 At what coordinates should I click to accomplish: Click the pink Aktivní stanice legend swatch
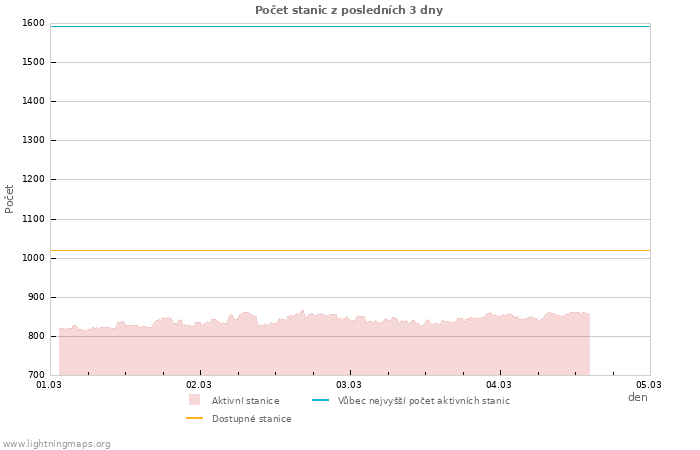(194, 400)
